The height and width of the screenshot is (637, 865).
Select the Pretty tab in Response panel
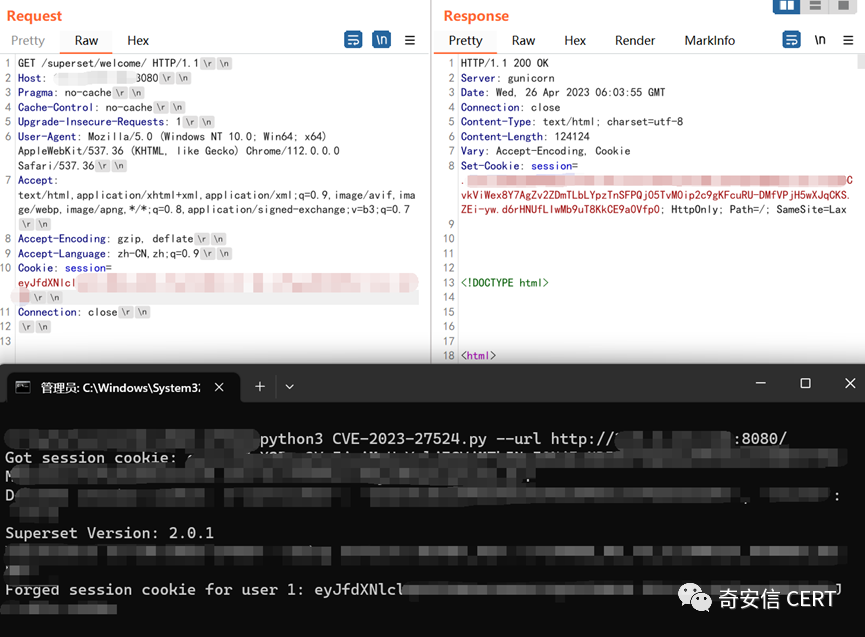[465, 41]
